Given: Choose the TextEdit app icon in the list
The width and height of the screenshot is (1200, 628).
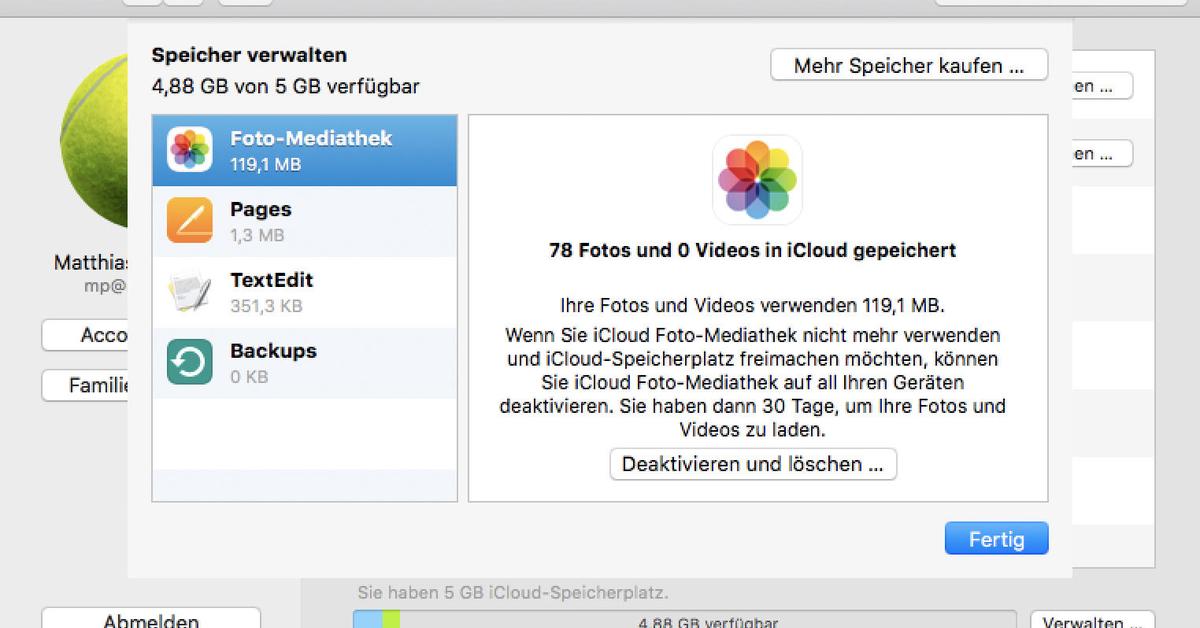Looking at the screenshot, I should click(x=189, y=292).
